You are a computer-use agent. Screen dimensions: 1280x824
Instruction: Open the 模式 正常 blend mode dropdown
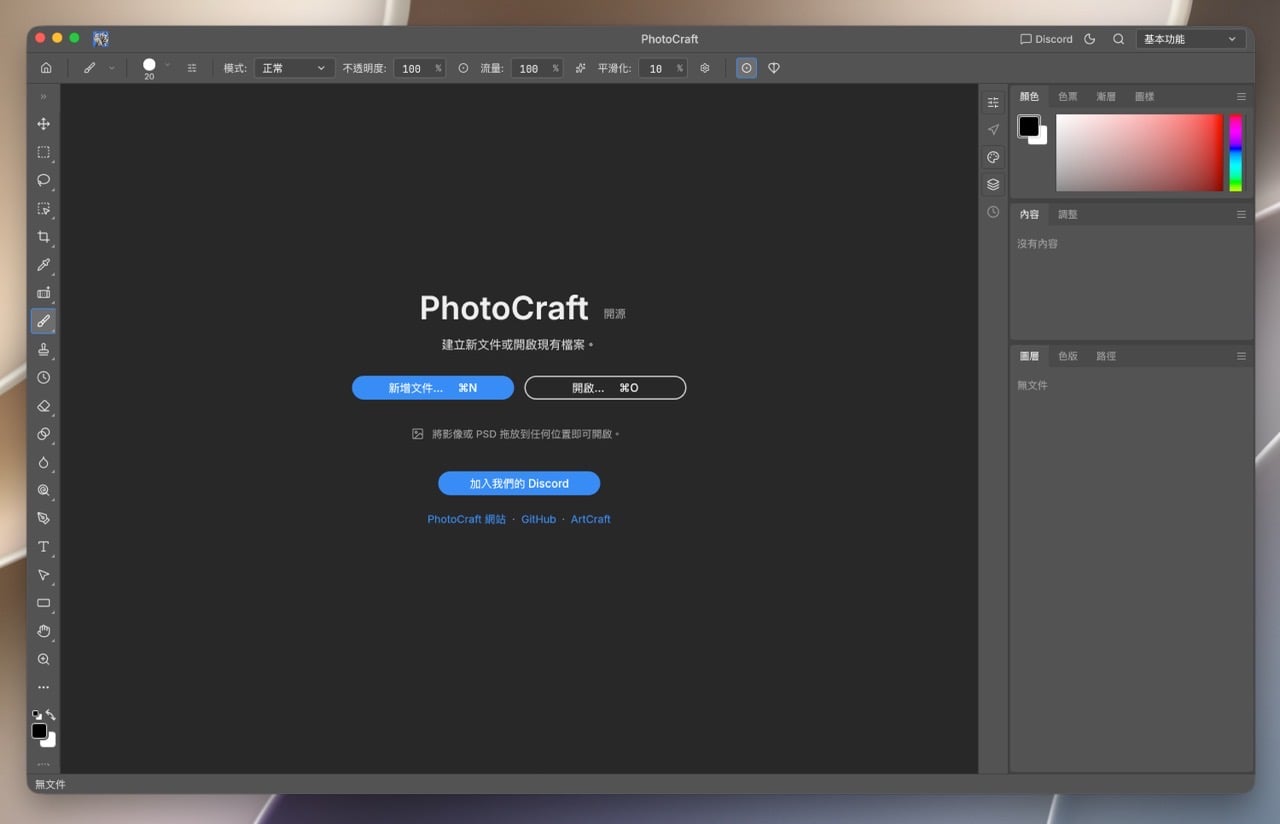[x=293, y=68]
